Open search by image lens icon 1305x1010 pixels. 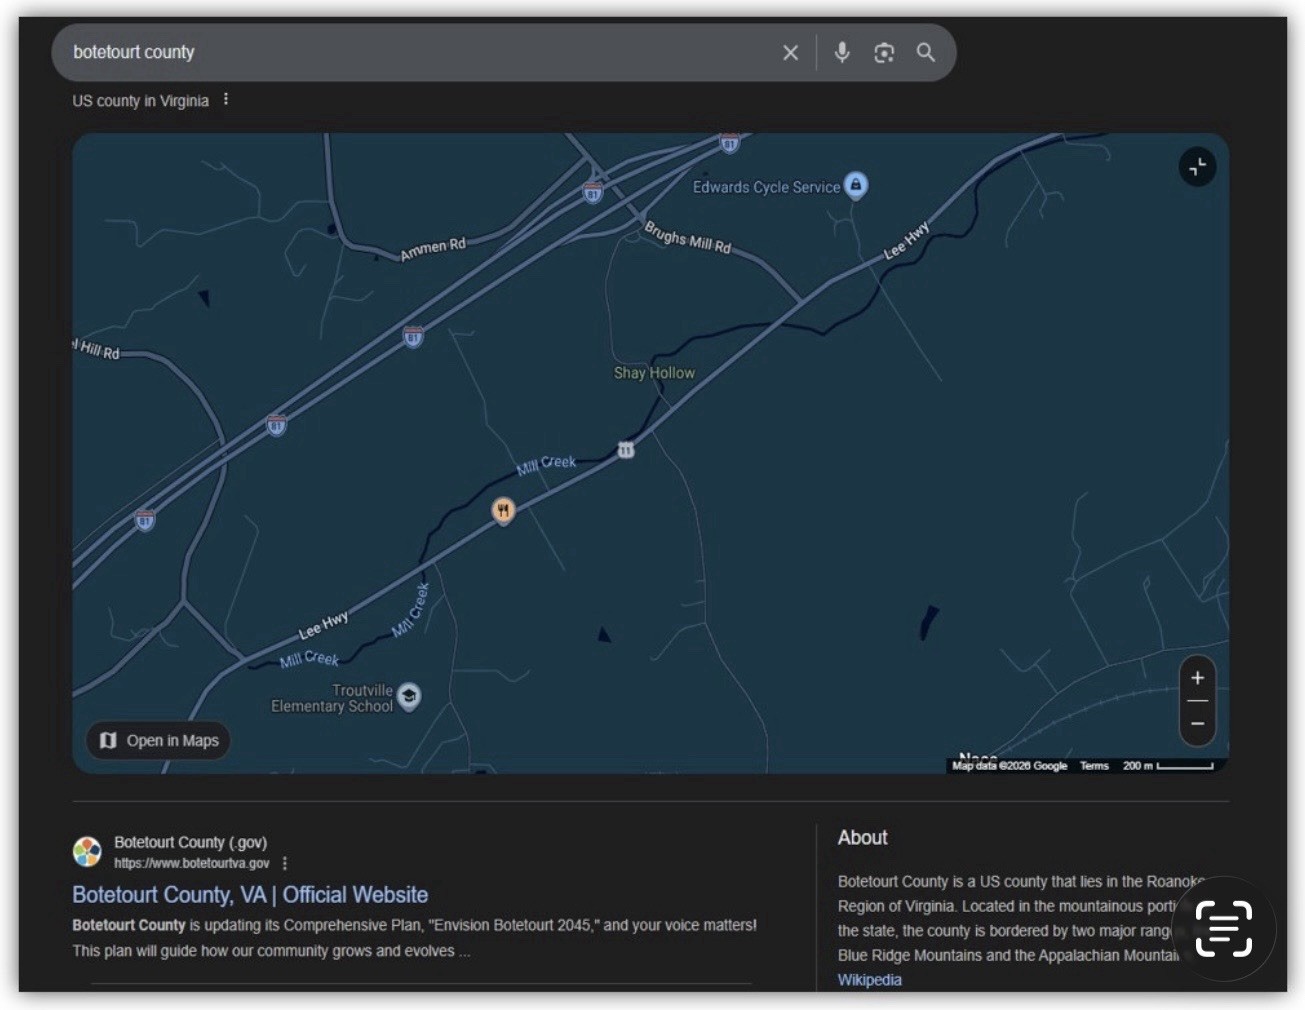[884, 53]
